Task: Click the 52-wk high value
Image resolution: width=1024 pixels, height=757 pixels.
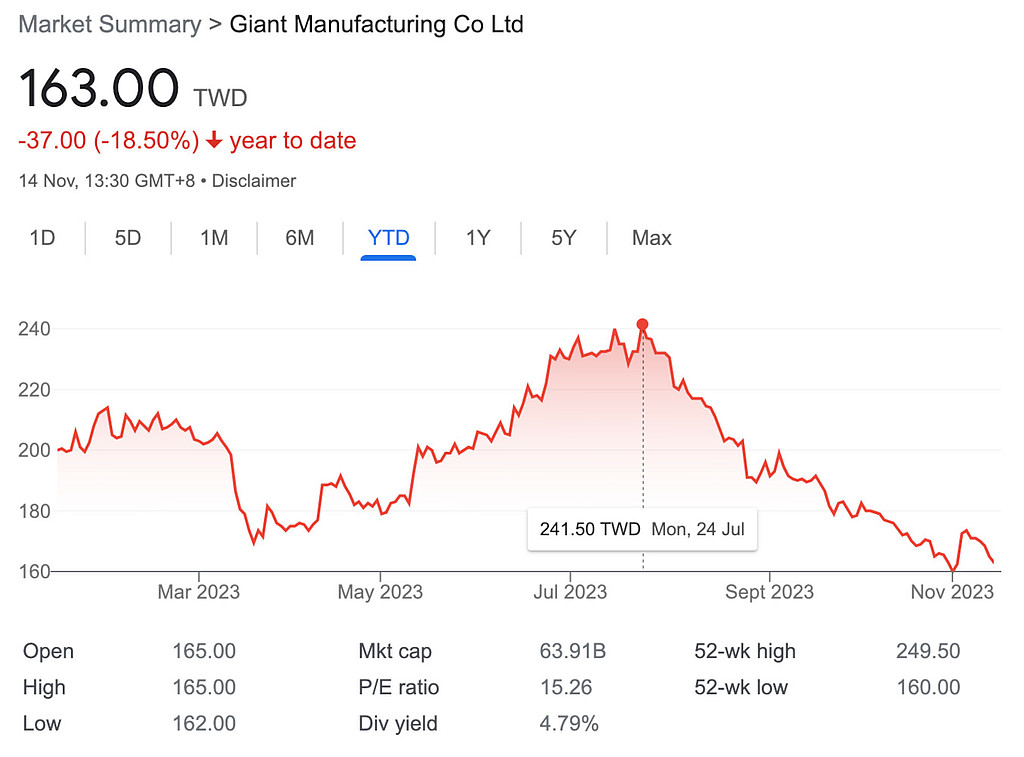Action: coord(928,651)
